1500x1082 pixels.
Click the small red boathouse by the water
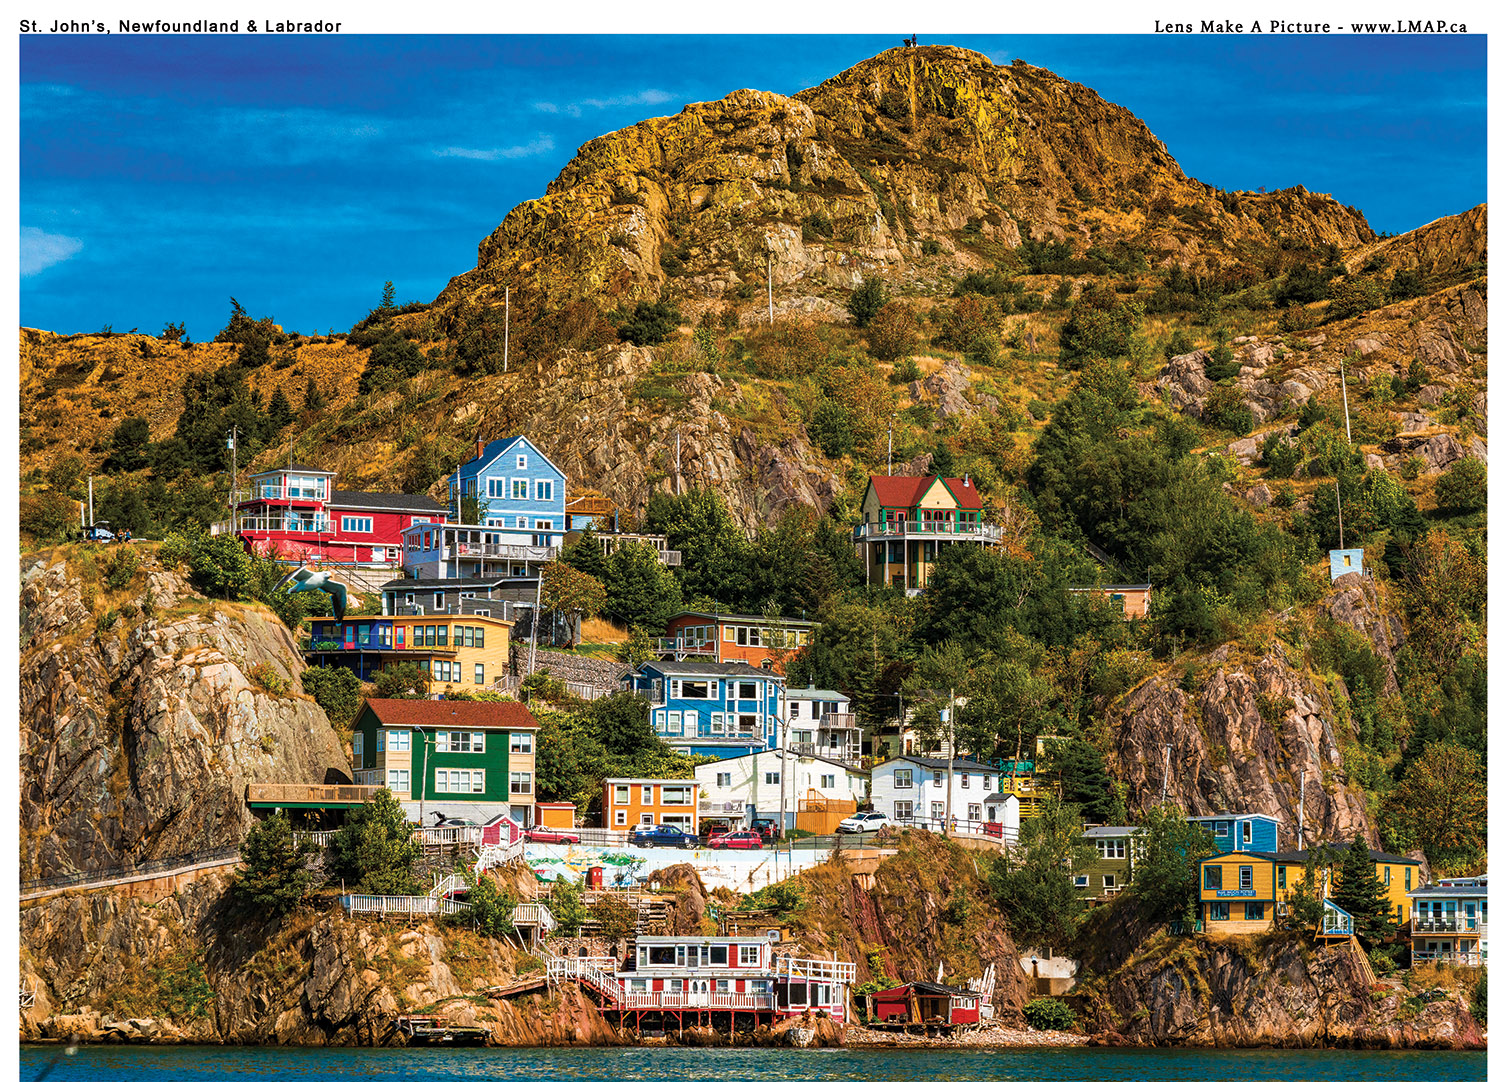point(924,1003)
